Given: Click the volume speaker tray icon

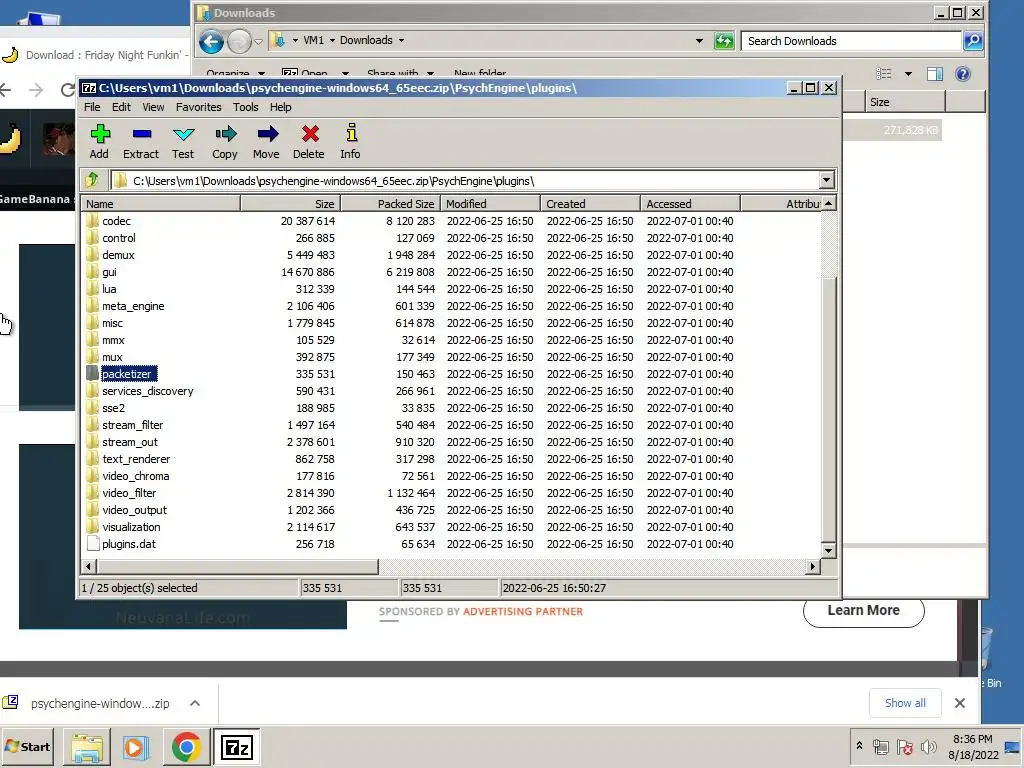Looking at the screenshot, I should pos(928,747).
